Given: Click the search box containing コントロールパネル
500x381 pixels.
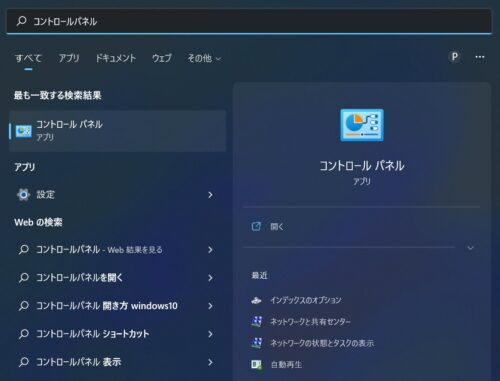Looking at the screenshot, I should [249, 21].
